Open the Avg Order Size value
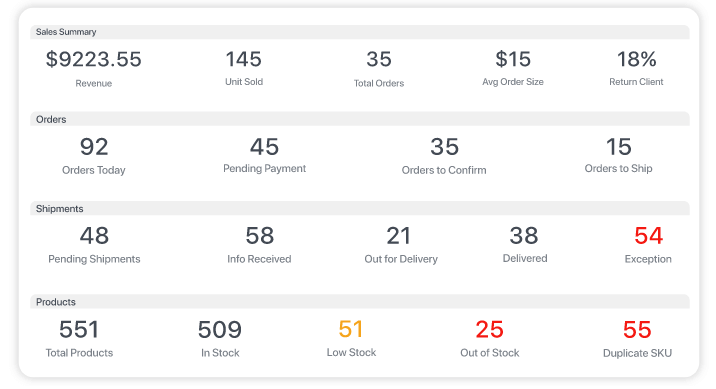Viewport: 716px width, 389px height. pos(513,68)
